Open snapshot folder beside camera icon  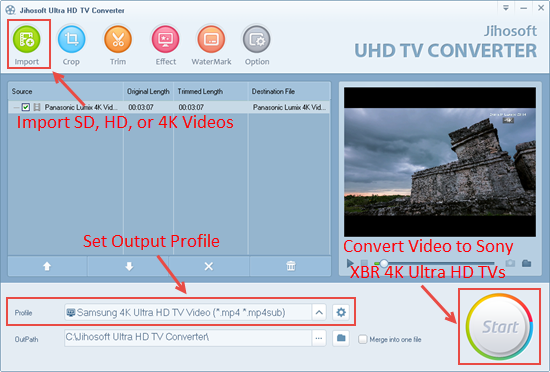[x=526, y=263]
